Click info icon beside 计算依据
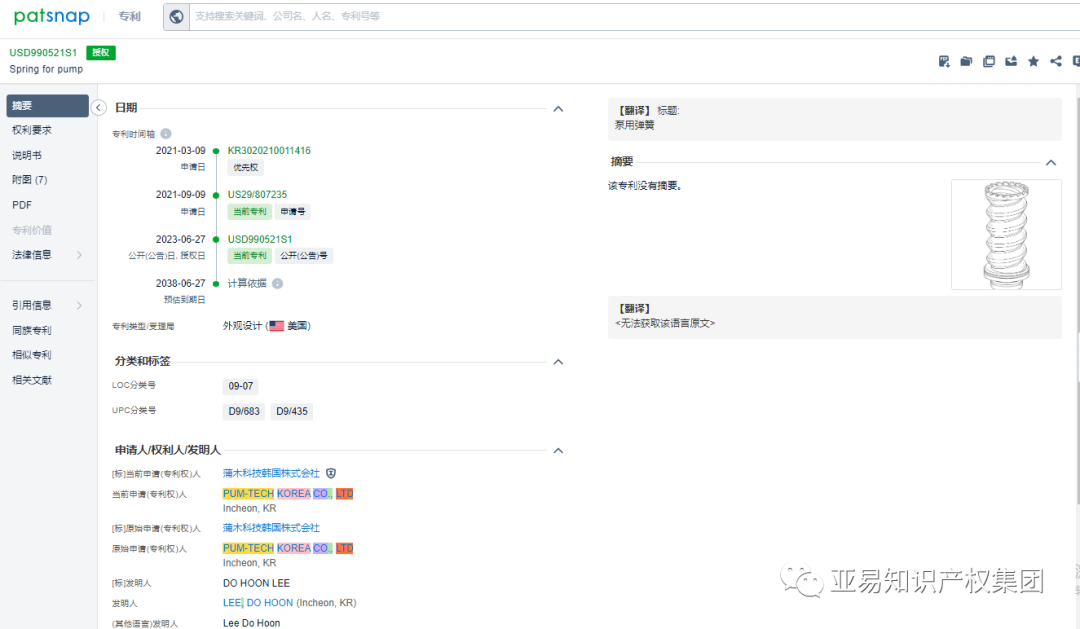 click(x=278, y=283)
